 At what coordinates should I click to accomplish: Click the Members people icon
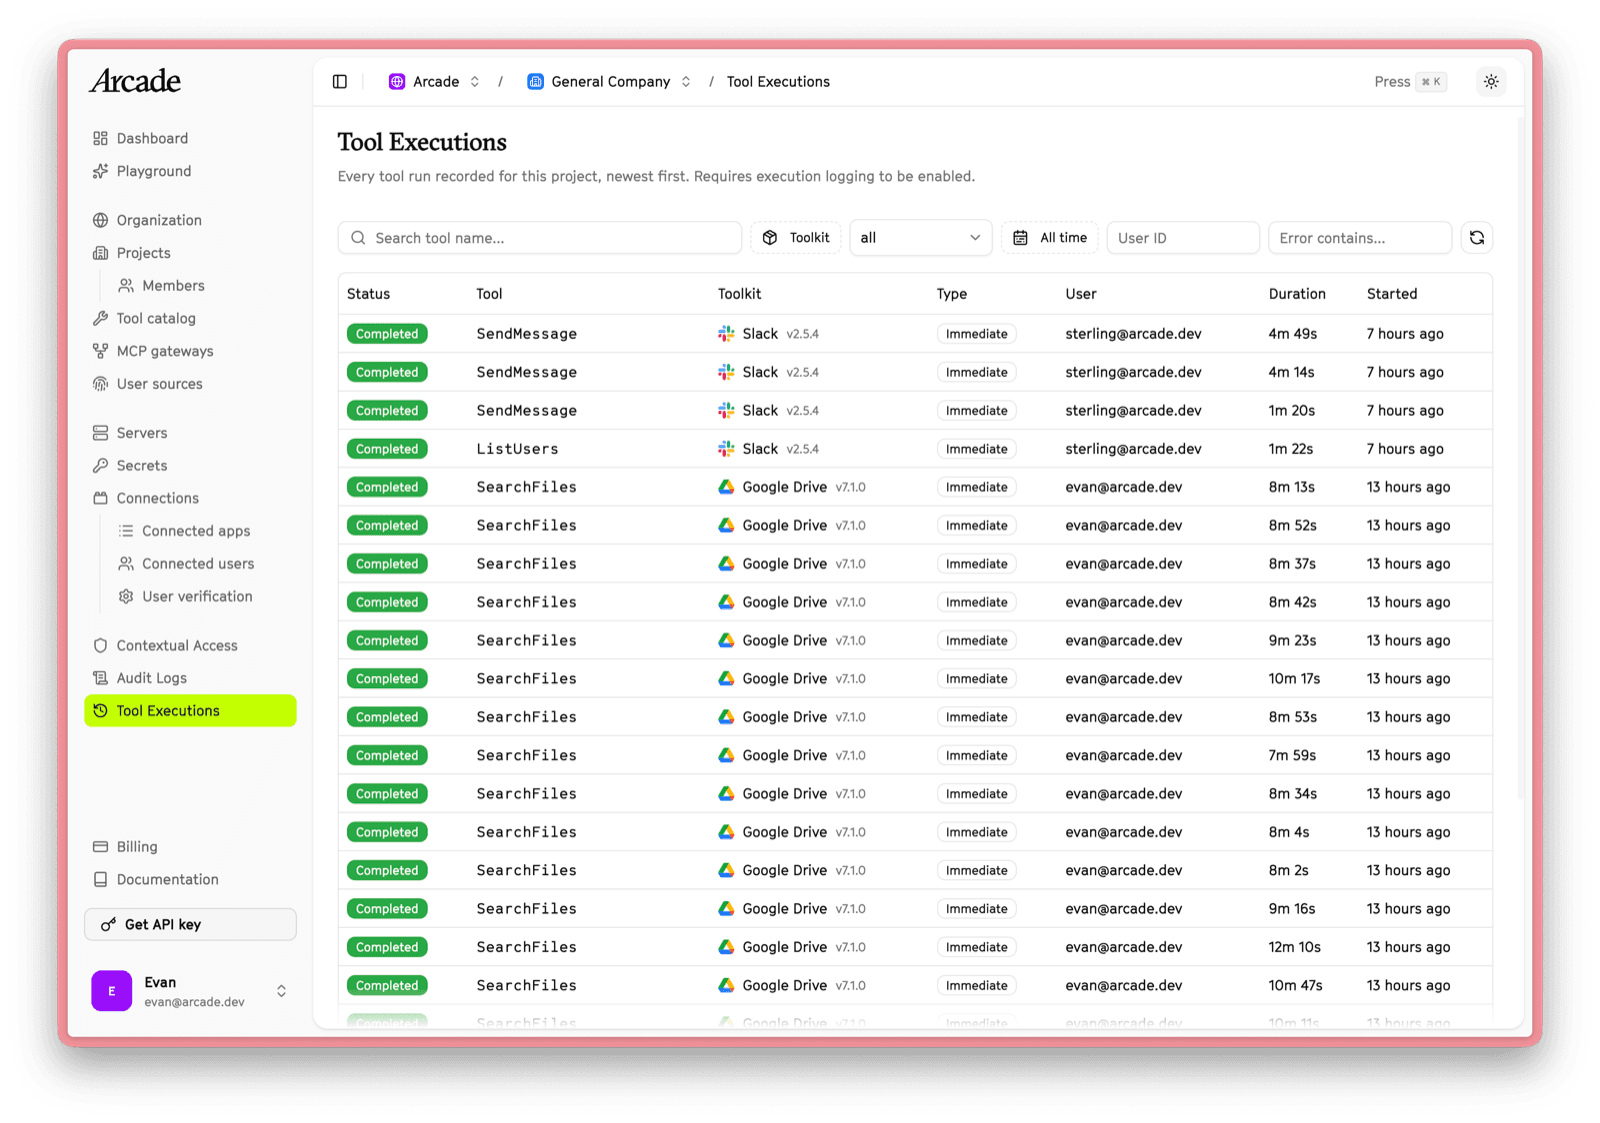coord(126,286)
